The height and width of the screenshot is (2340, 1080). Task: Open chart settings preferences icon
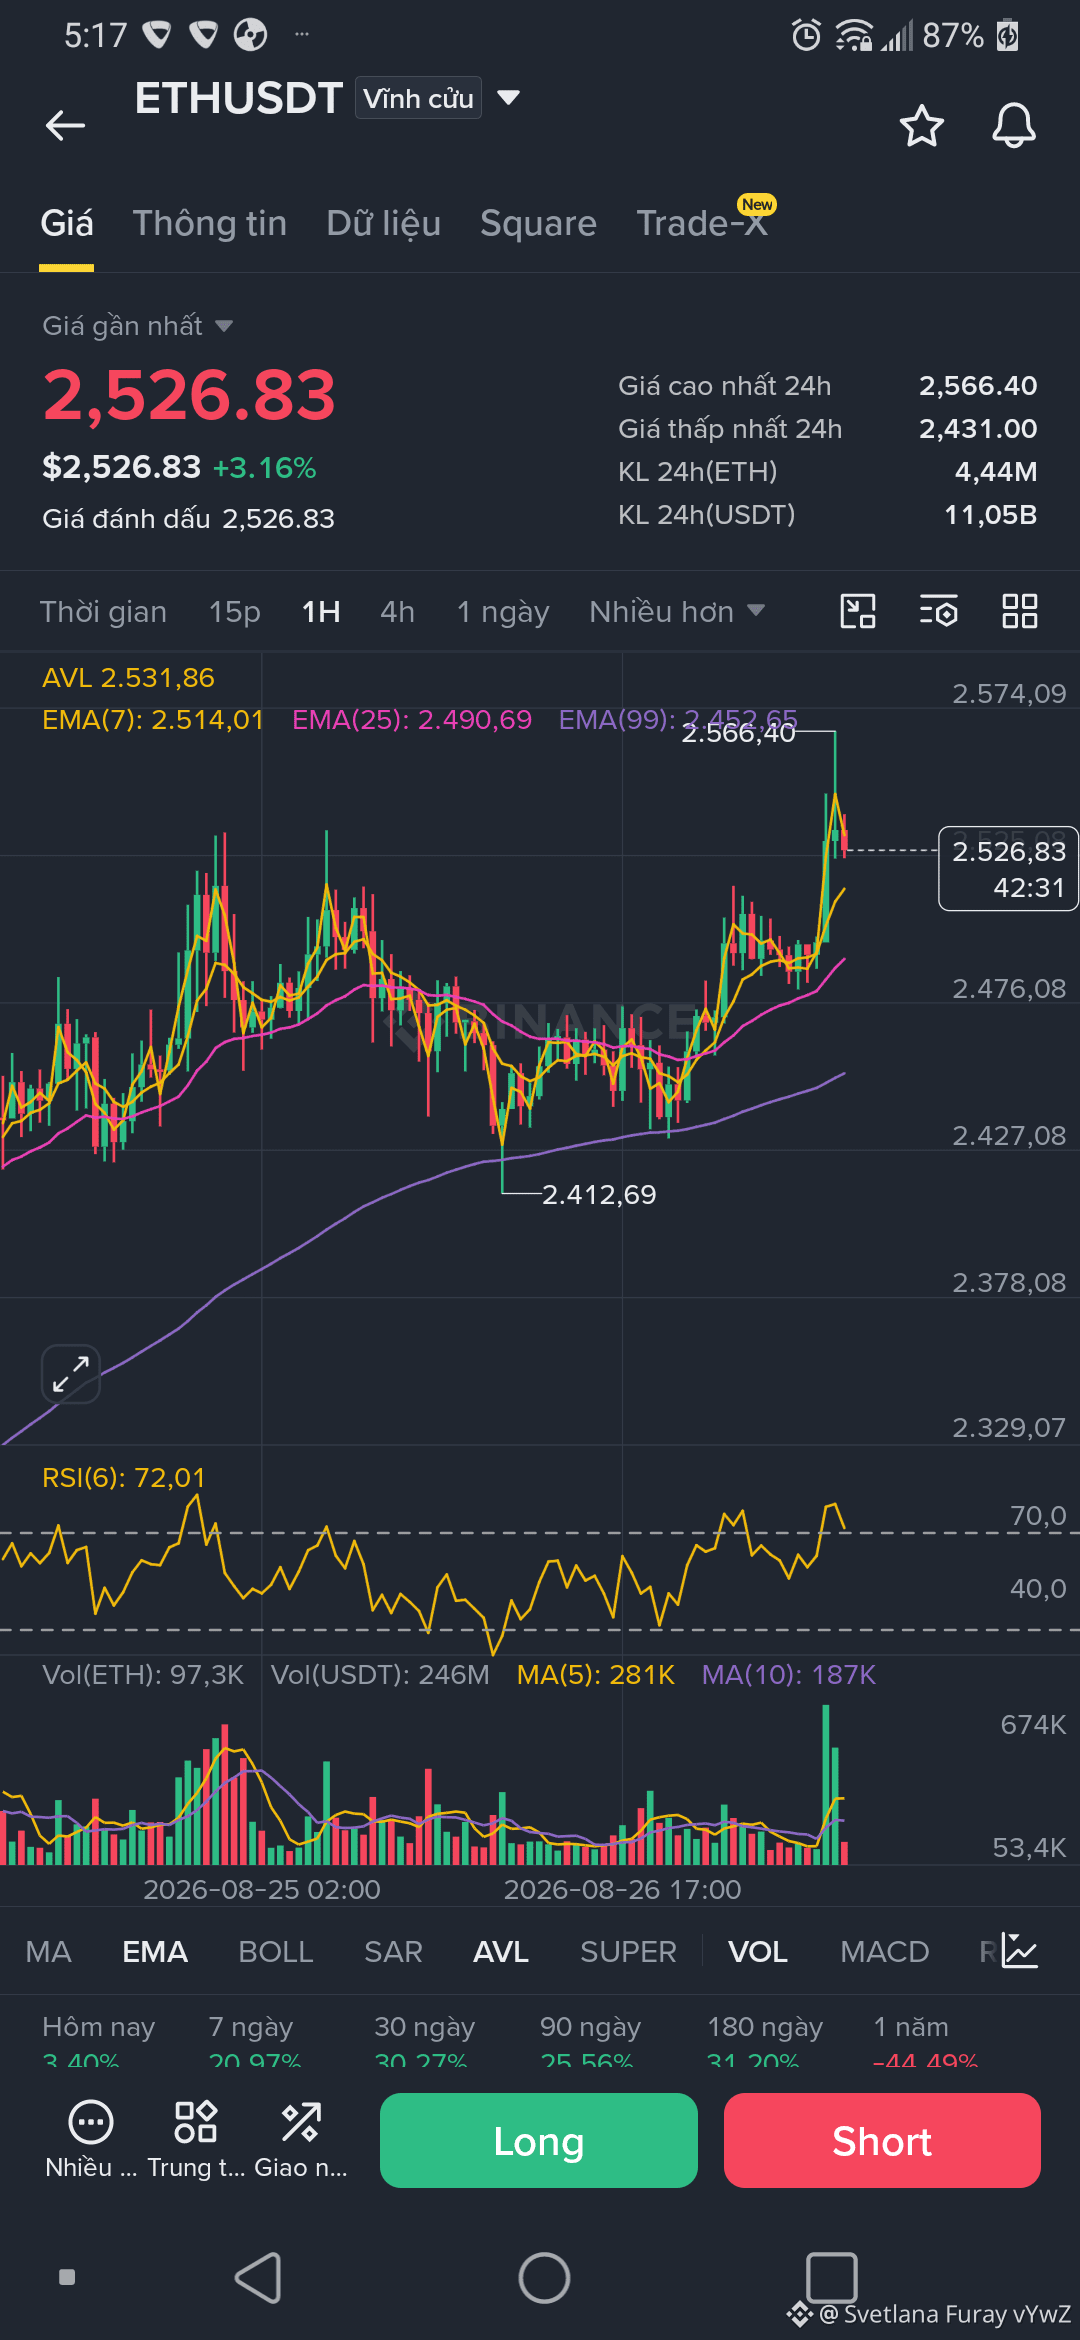939,611
